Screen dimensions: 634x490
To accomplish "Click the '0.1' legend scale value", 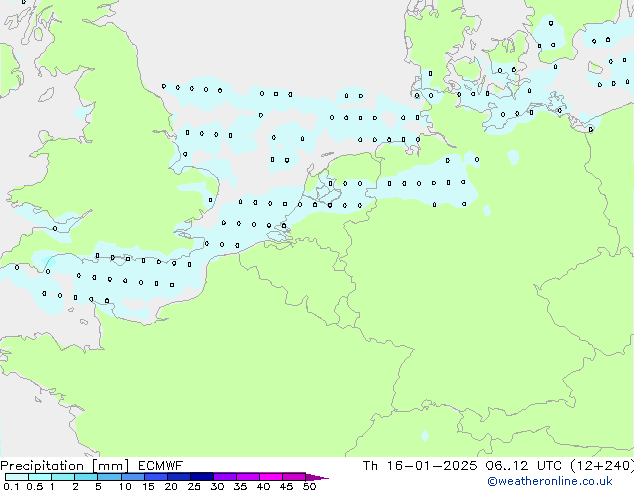I will tap(11, 486).
